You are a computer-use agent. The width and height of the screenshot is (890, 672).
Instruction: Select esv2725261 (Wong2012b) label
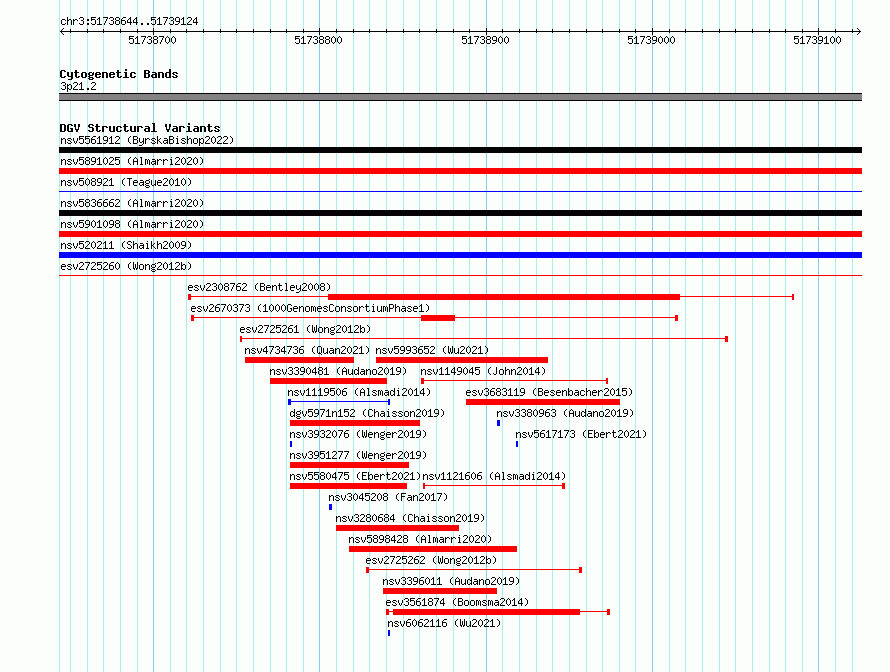(305, 329)
